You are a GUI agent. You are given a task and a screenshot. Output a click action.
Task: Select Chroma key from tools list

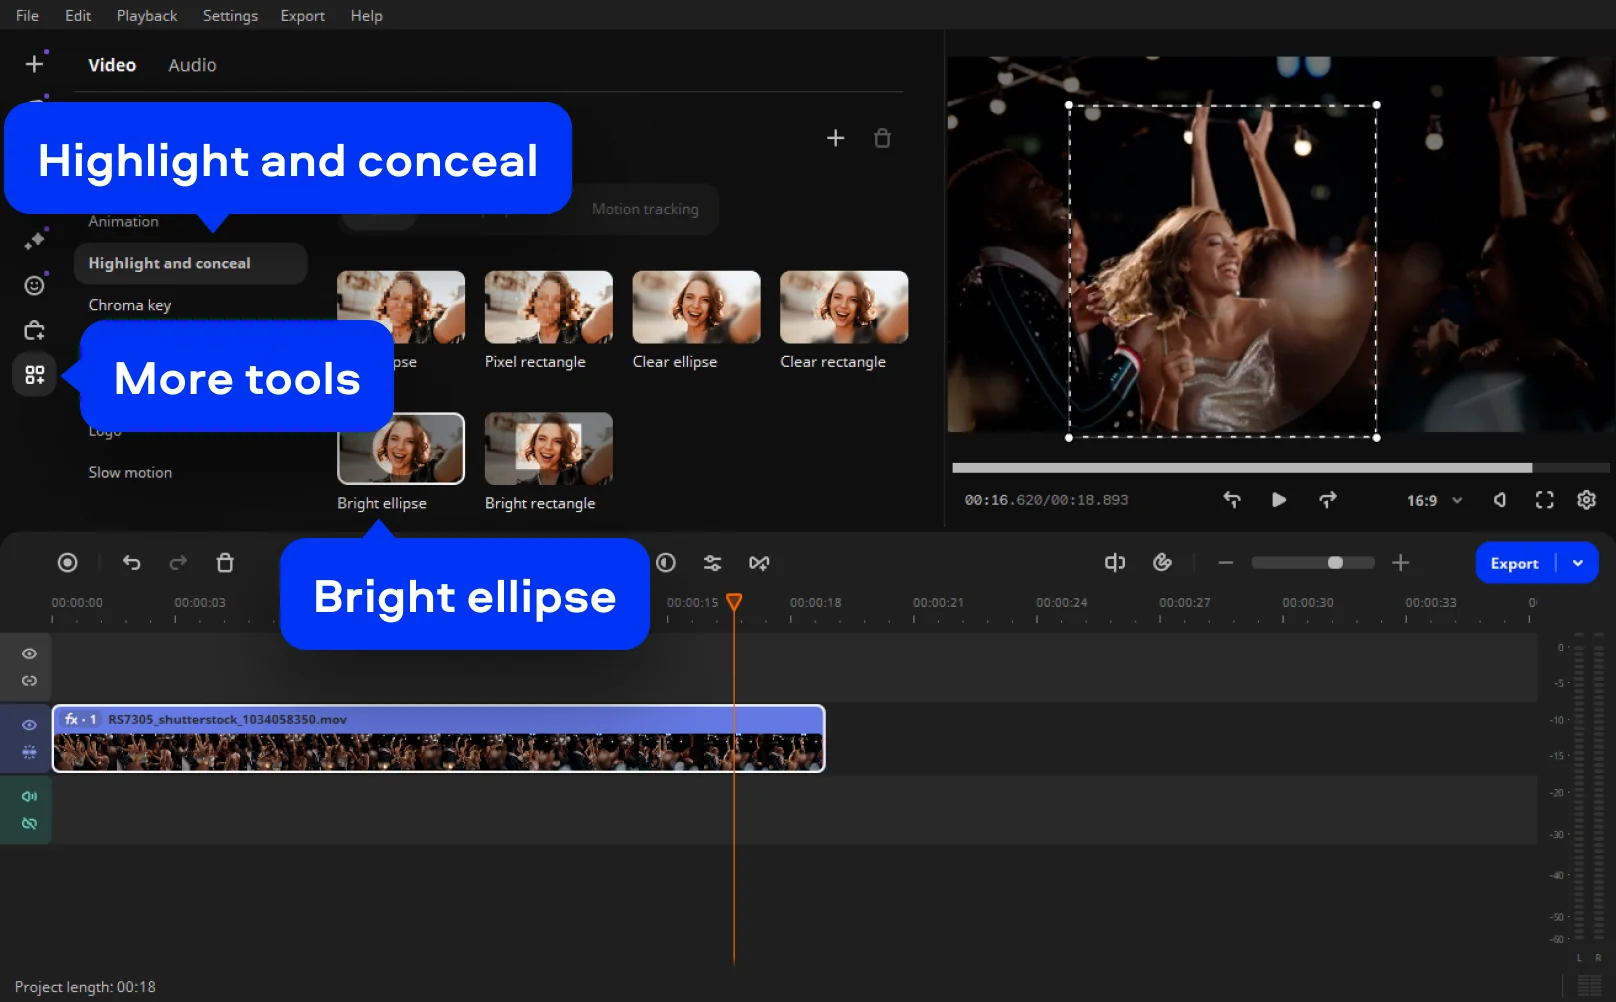pos(130,305)
